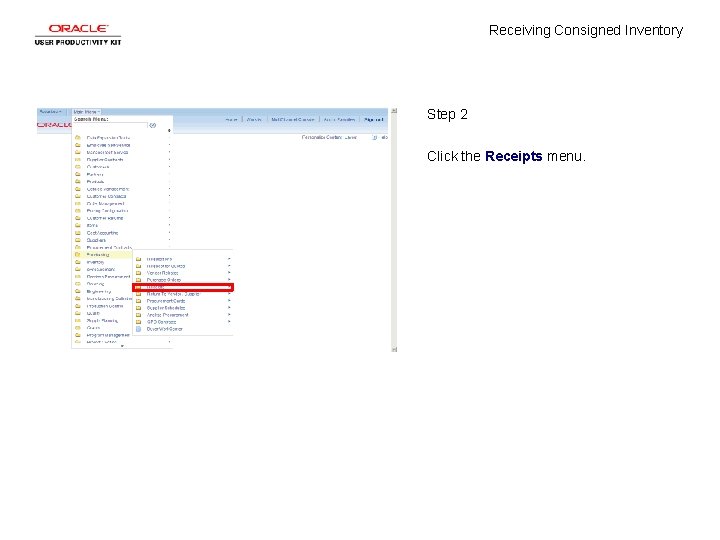Select the Cost Accounting menu entry
Viewport: 720px width, 540px height.
[102, 233]
